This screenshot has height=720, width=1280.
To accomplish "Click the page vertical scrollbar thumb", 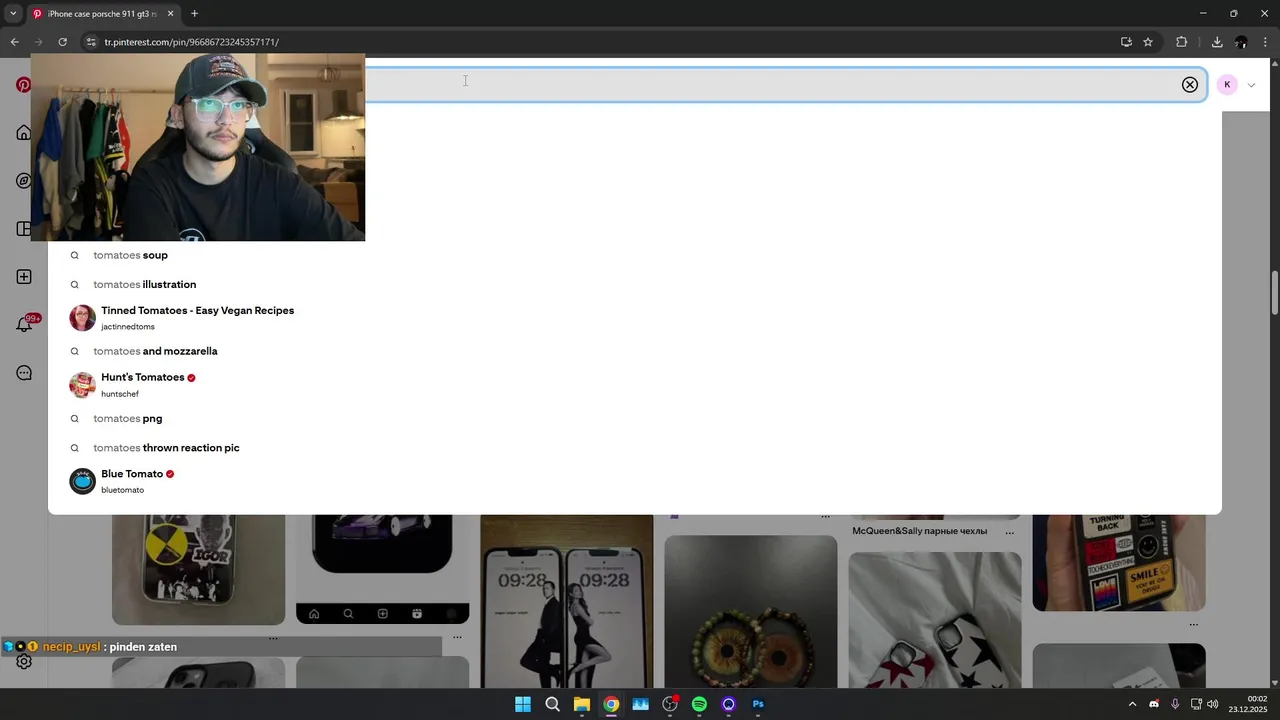I will 1274,292.
